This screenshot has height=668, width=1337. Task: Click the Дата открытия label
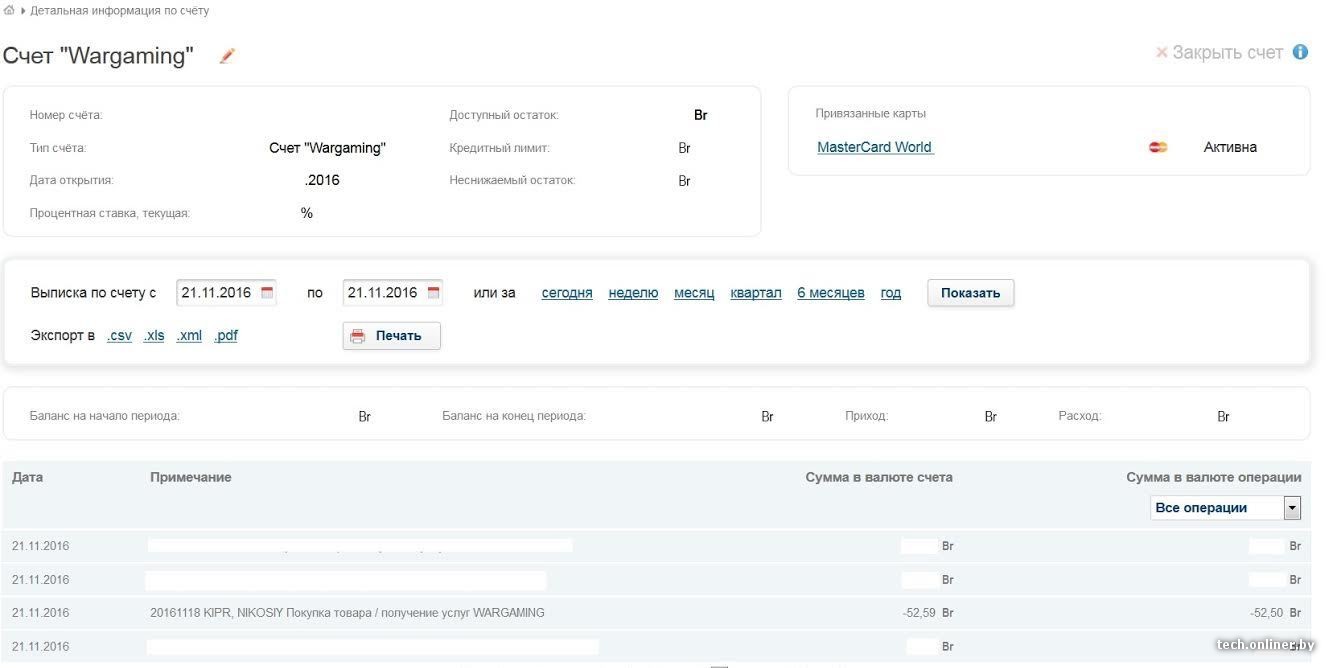[x=72, y=181]
